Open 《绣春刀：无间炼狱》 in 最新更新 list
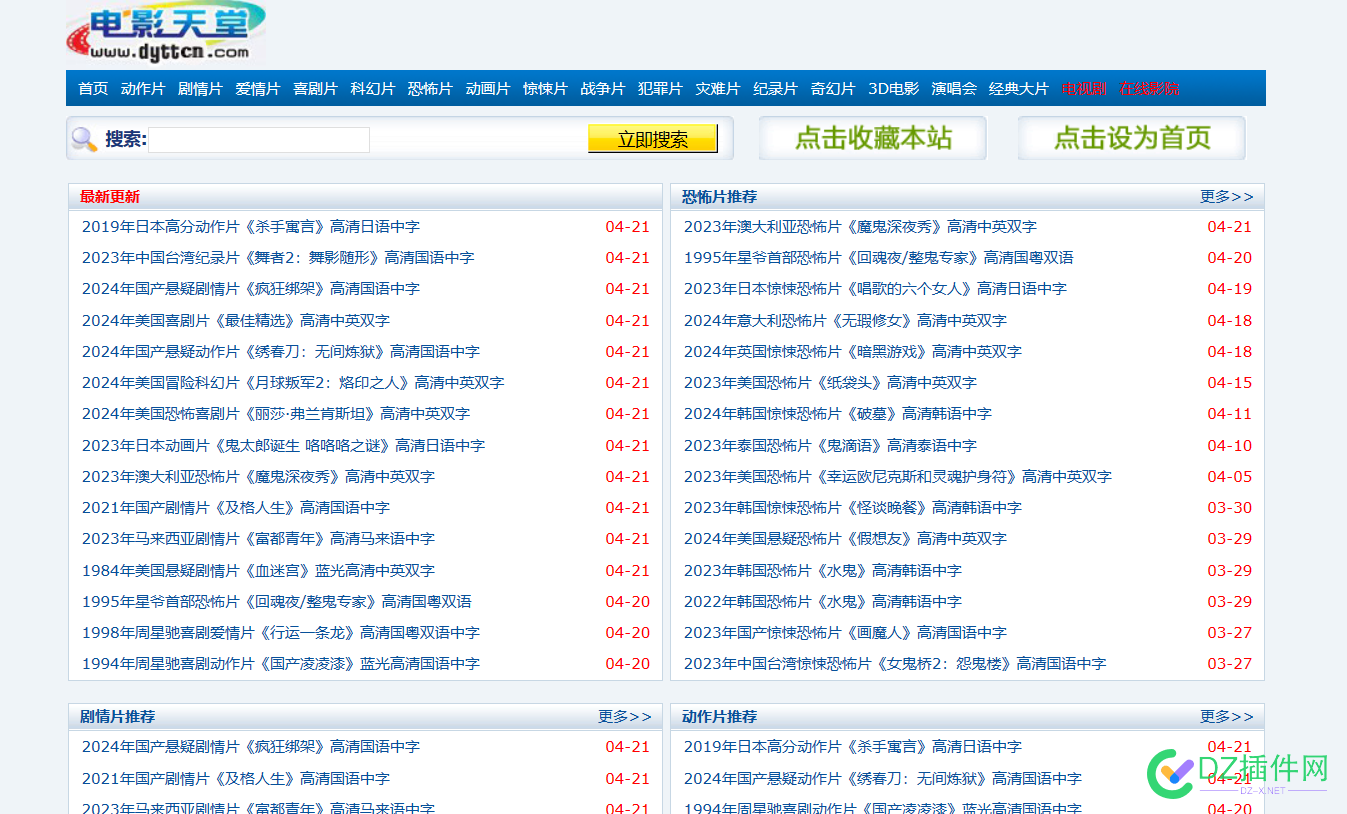 click(281, 352)
